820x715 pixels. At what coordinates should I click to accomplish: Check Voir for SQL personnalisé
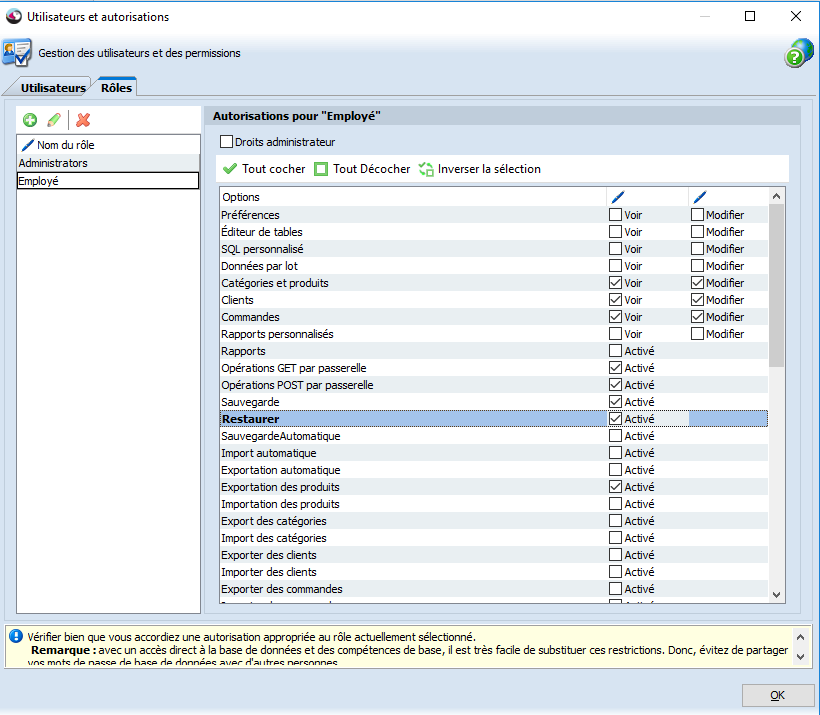(616, 249)
